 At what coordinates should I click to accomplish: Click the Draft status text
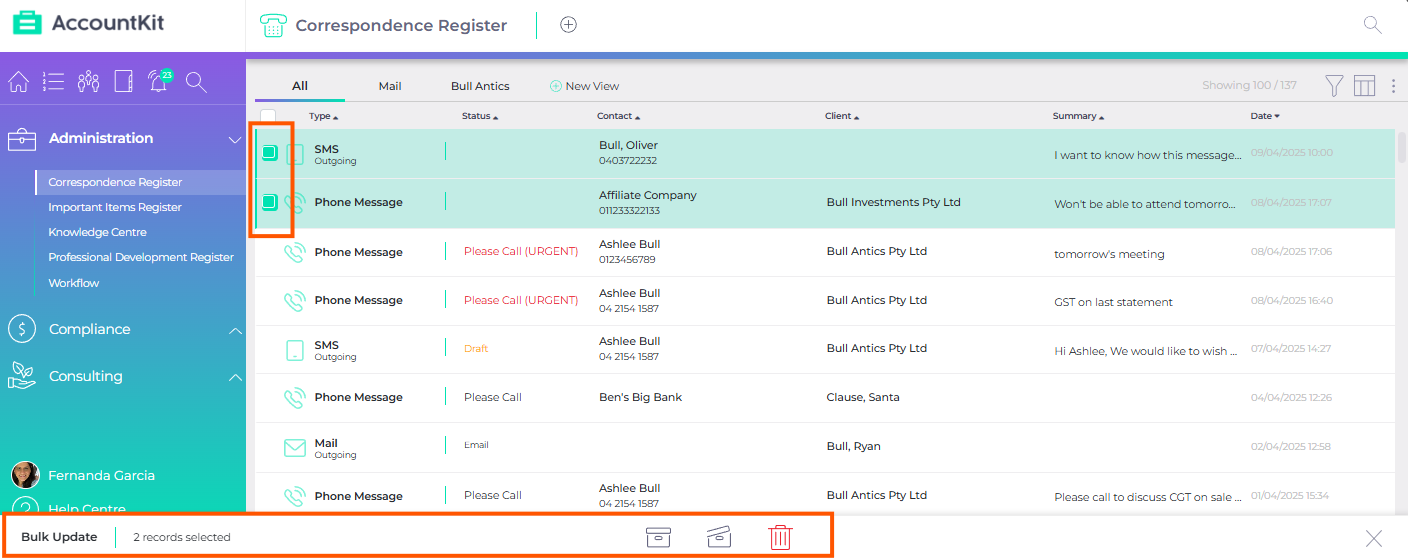point(476,349)
